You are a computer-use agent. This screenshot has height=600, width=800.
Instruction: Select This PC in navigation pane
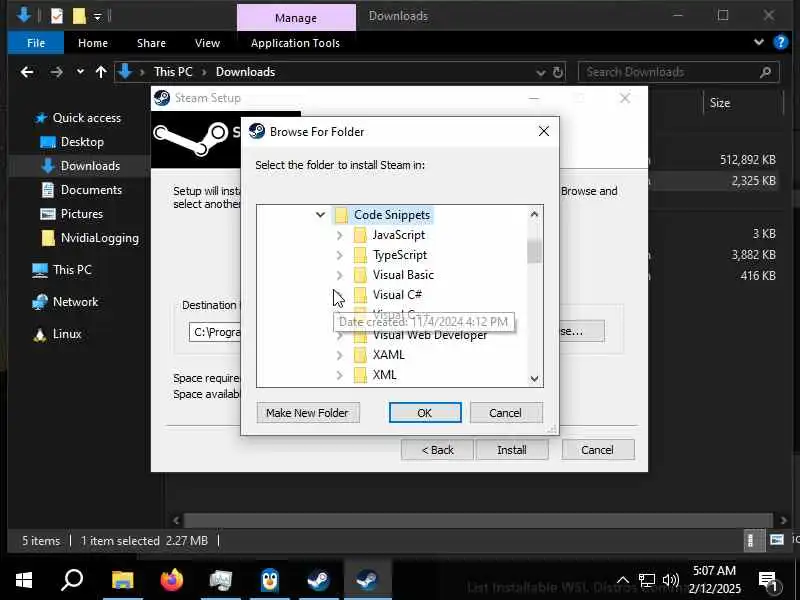tap(72, 269)
